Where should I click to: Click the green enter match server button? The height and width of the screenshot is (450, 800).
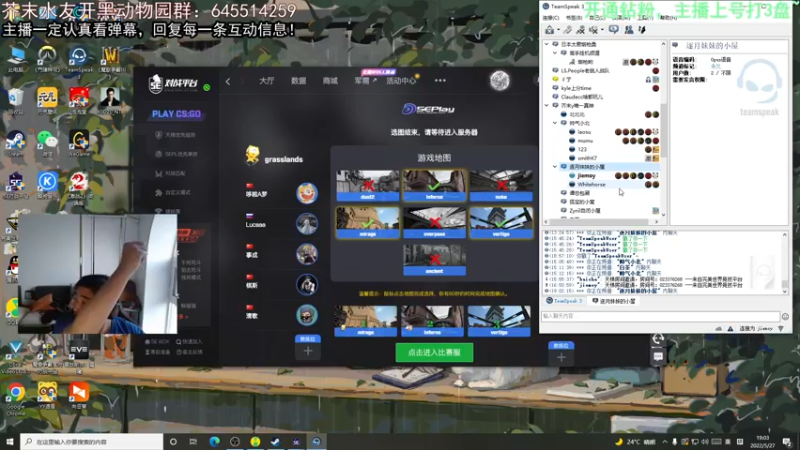pos(434,353)
